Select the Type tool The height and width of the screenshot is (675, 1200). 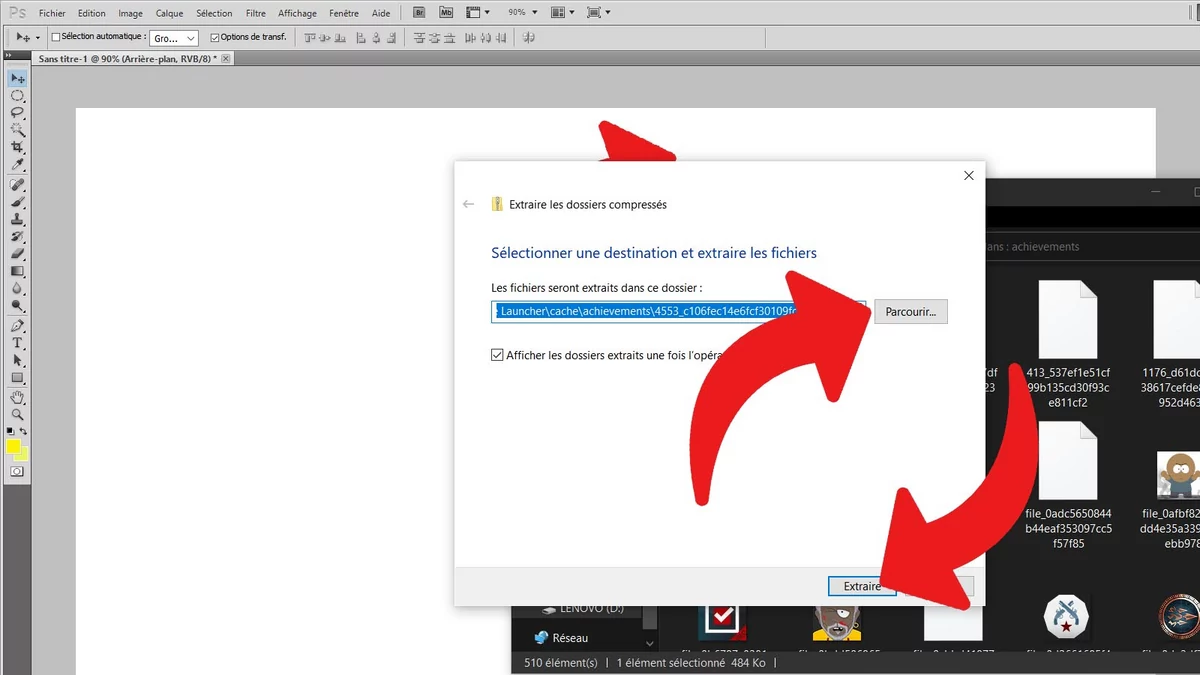17,343
